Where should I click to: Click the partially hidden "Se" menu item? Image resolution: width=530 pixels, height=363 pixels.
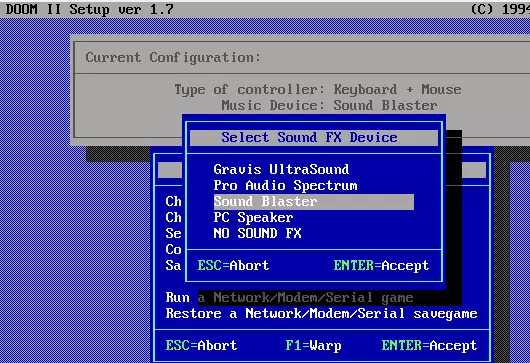[x=173, y=234]
